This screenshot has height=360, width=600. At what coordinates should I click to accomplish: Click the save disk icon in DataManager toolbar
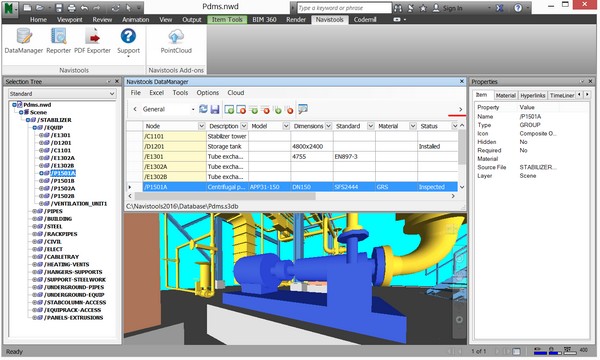(x=215, y=109)
